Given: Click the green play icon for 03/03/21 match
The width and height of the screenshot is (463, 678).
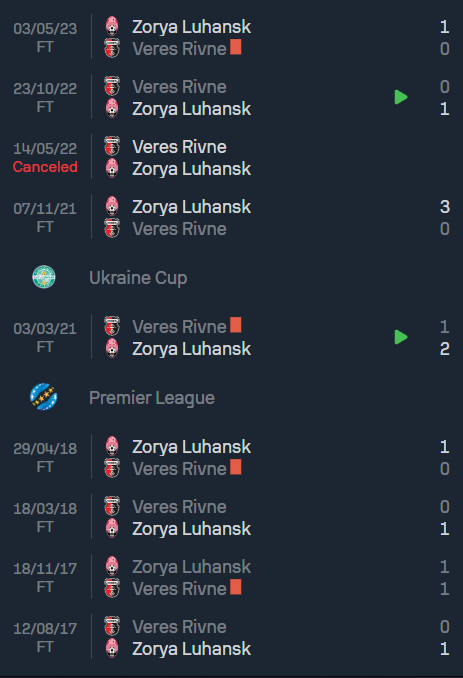Looking at the screenshot, I should tap(401, 337).
